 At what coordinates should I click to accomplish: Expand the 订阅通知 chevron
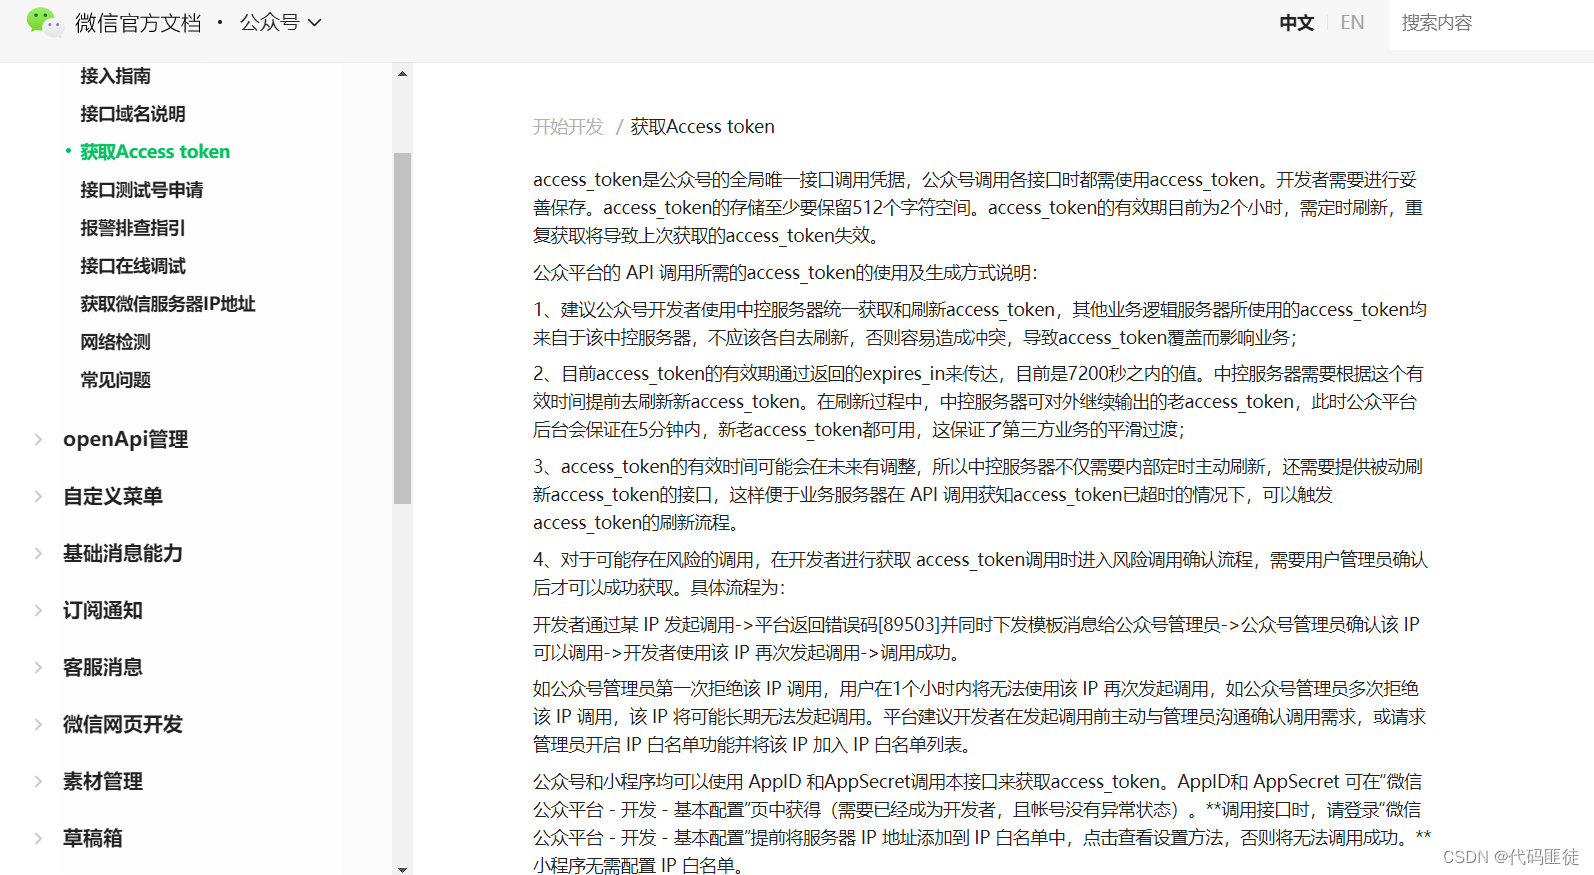tap(38, 610)
